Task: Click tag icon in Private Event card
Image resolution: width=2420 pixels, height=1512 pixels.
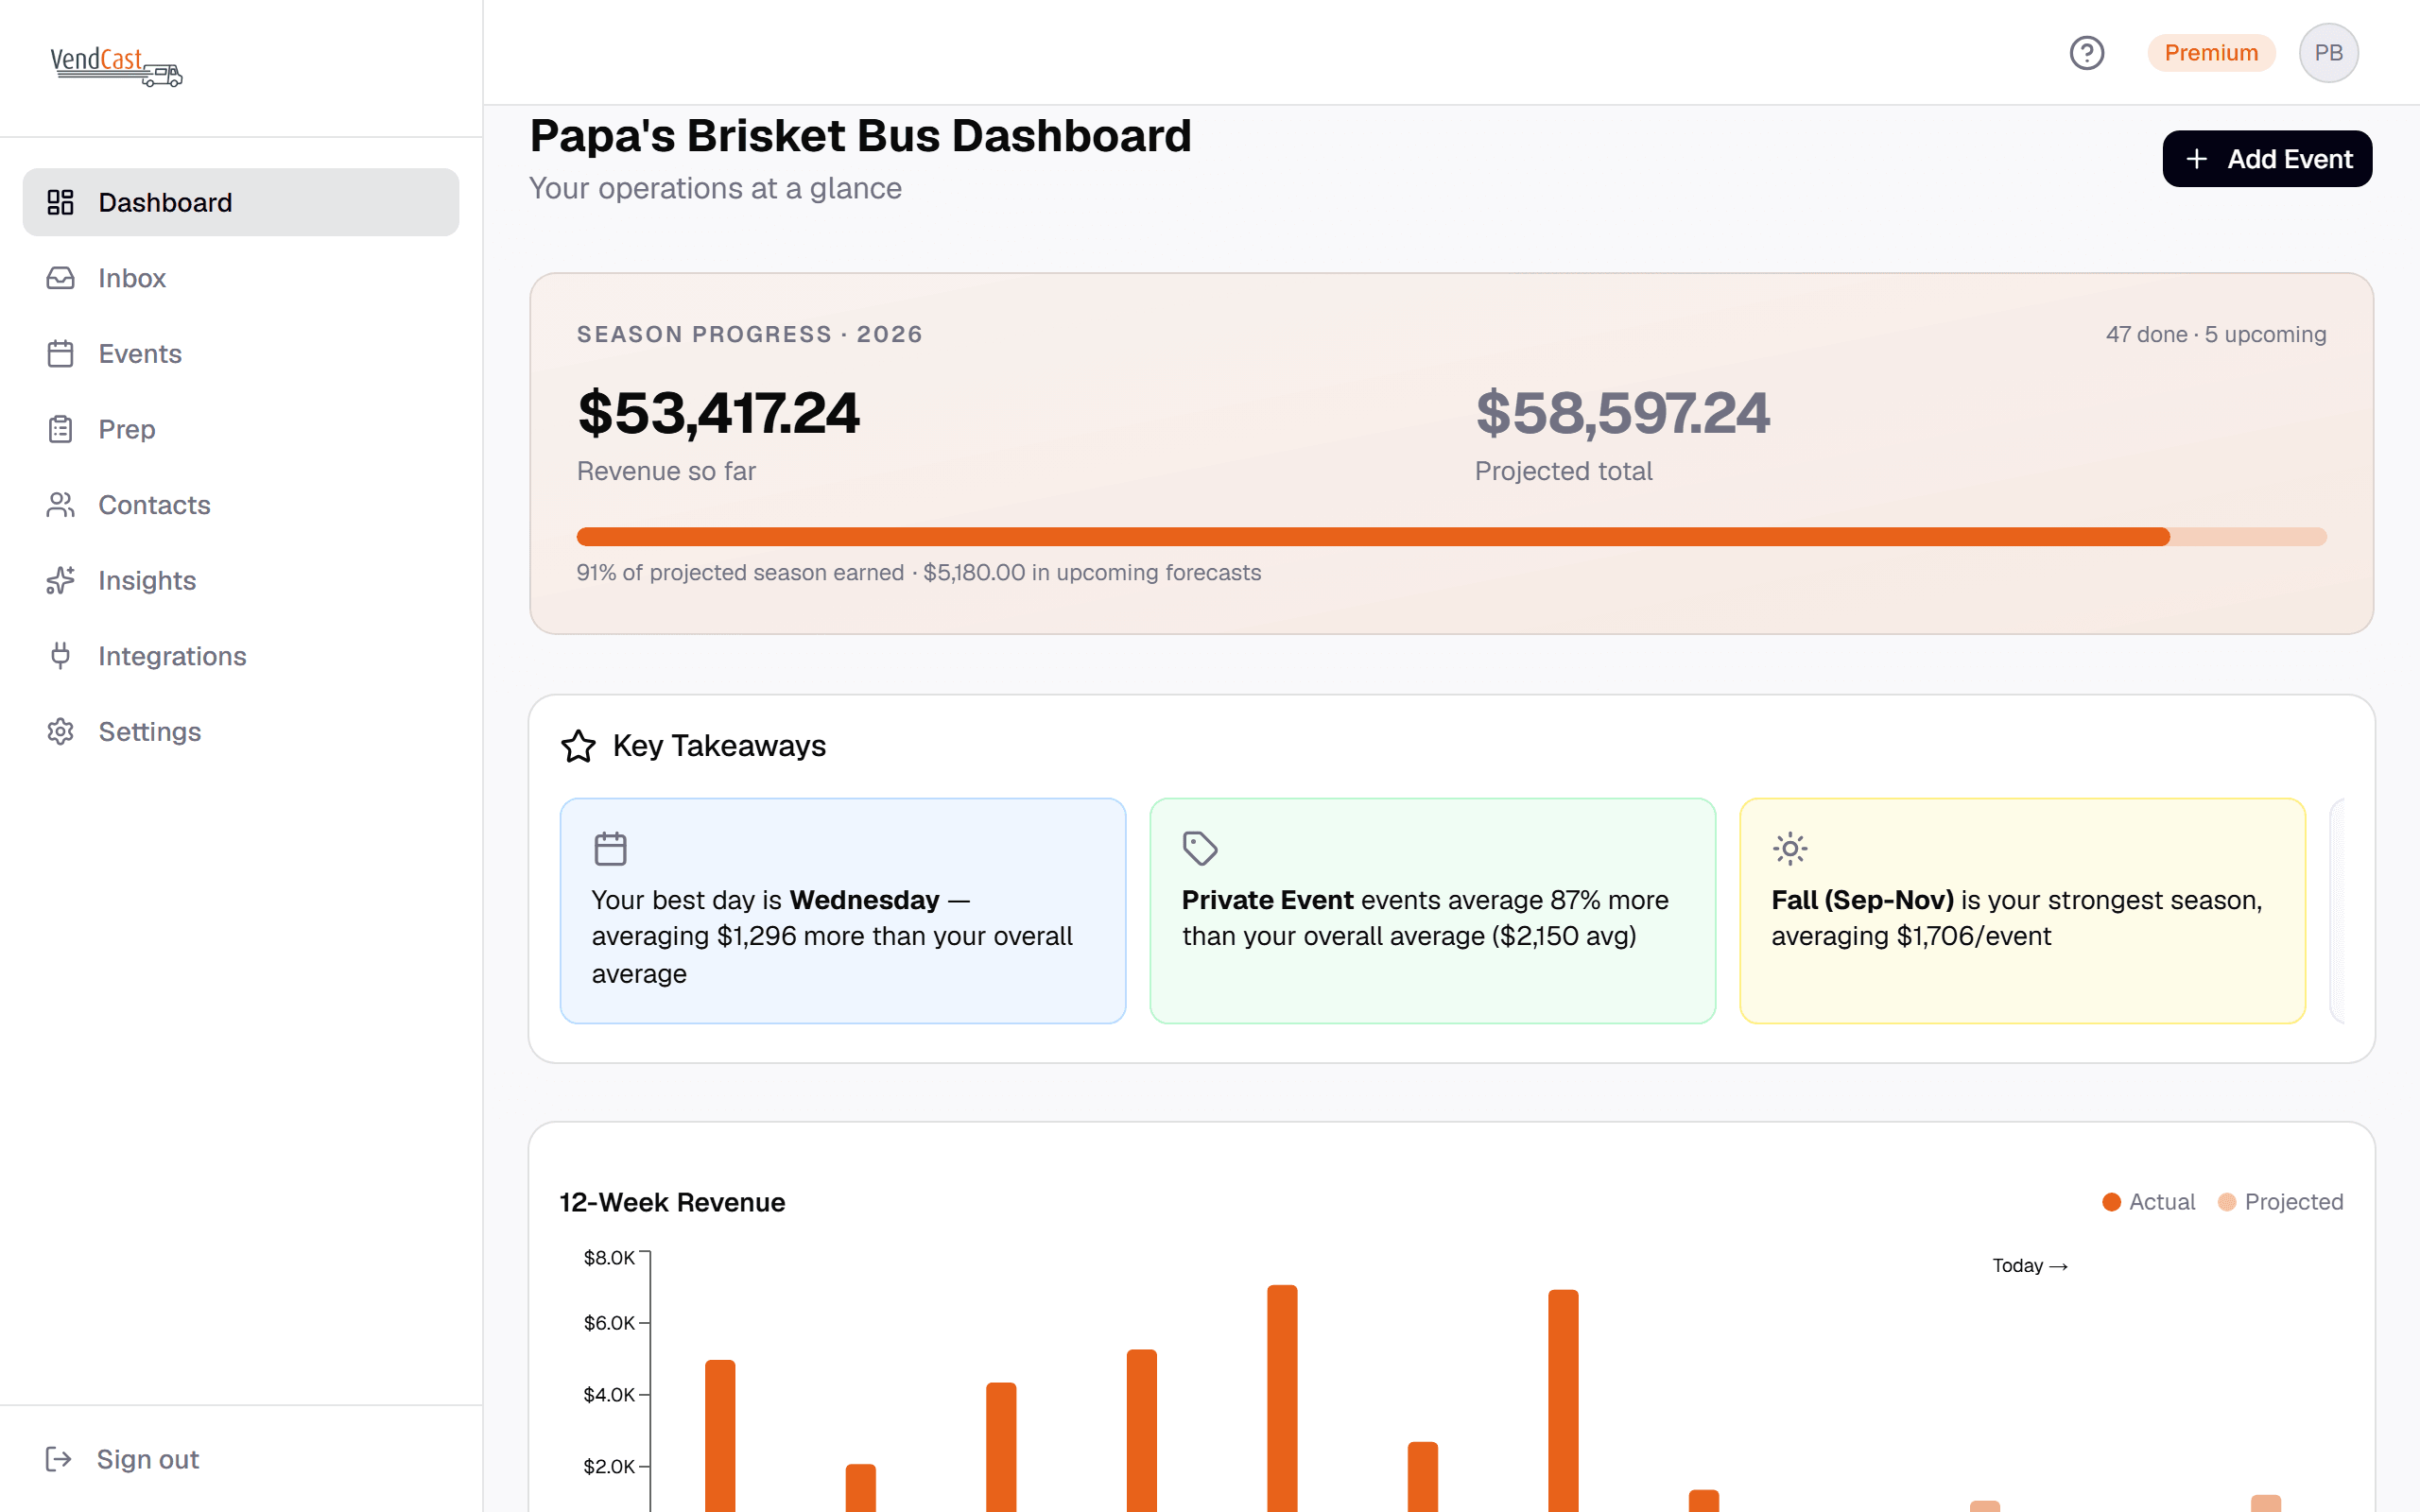Action: [1200, 849]
